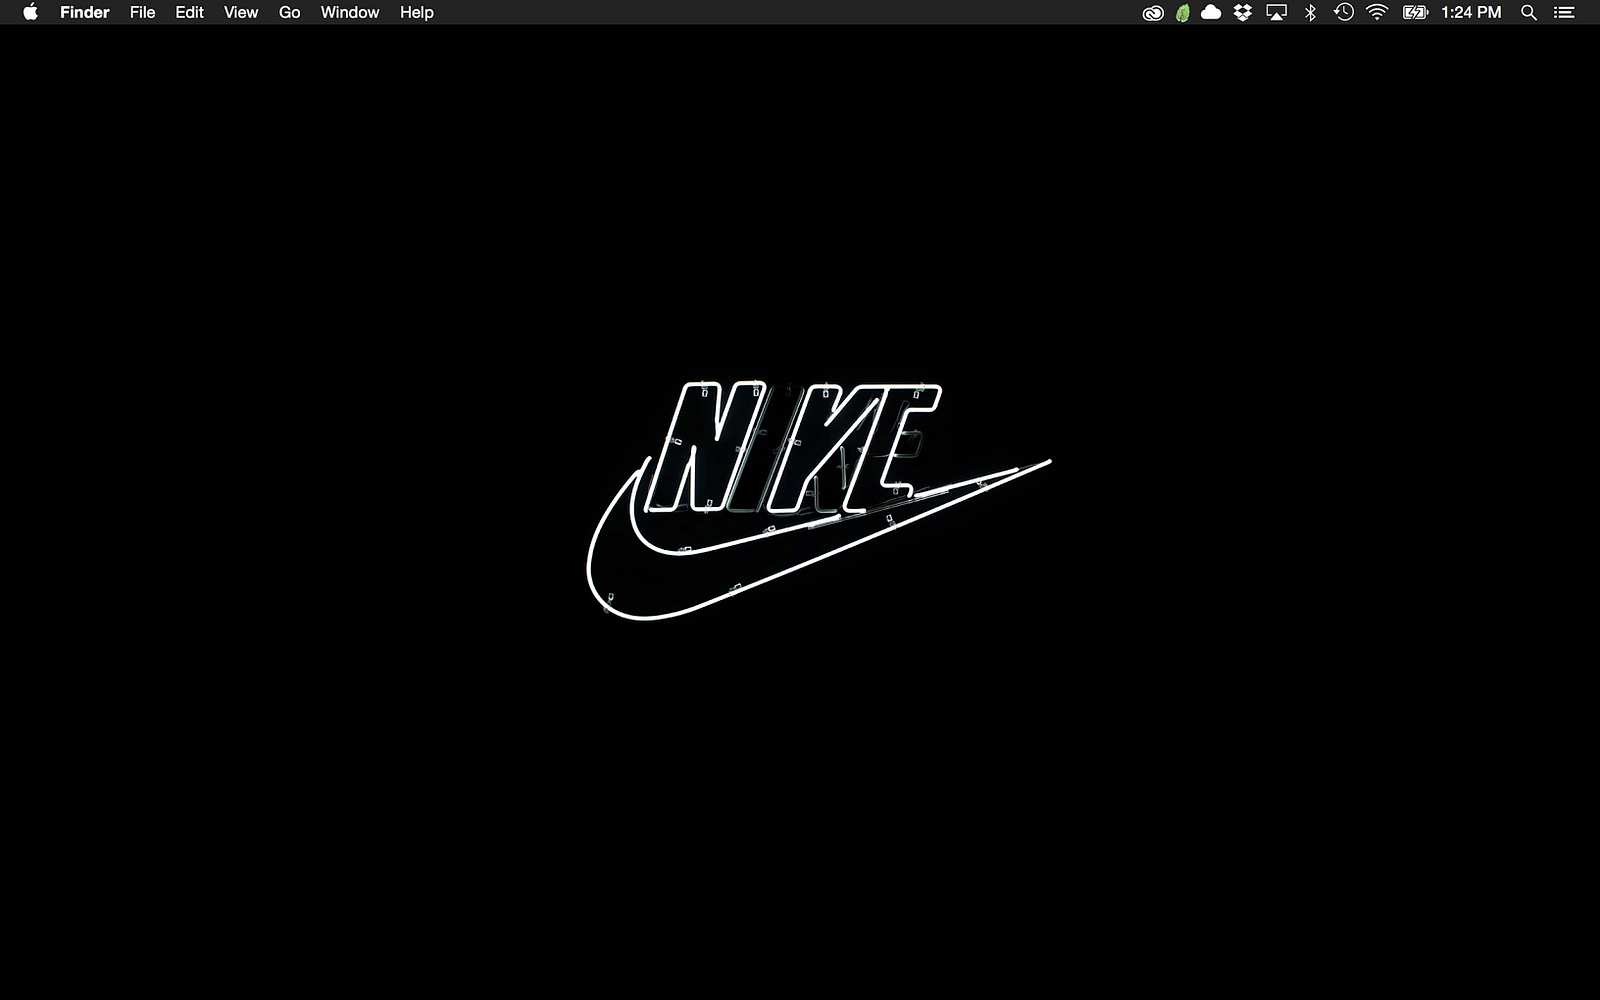Open the white cloud status menu
The height and width of the screenshot is (1000, 1600).
tap(1211, 12)
